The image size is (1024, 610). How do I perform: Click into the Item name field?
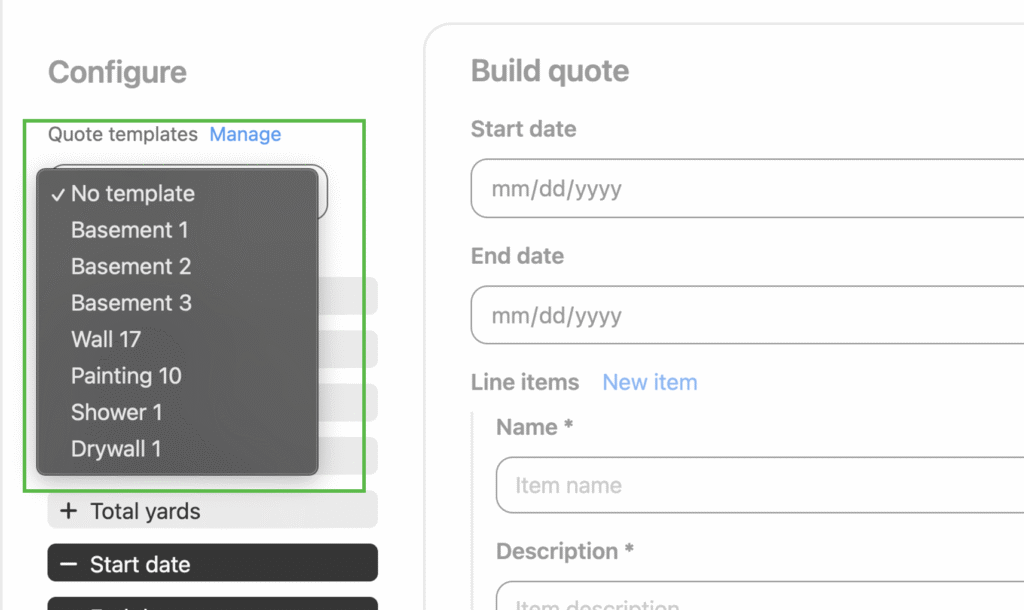point(758,486)
